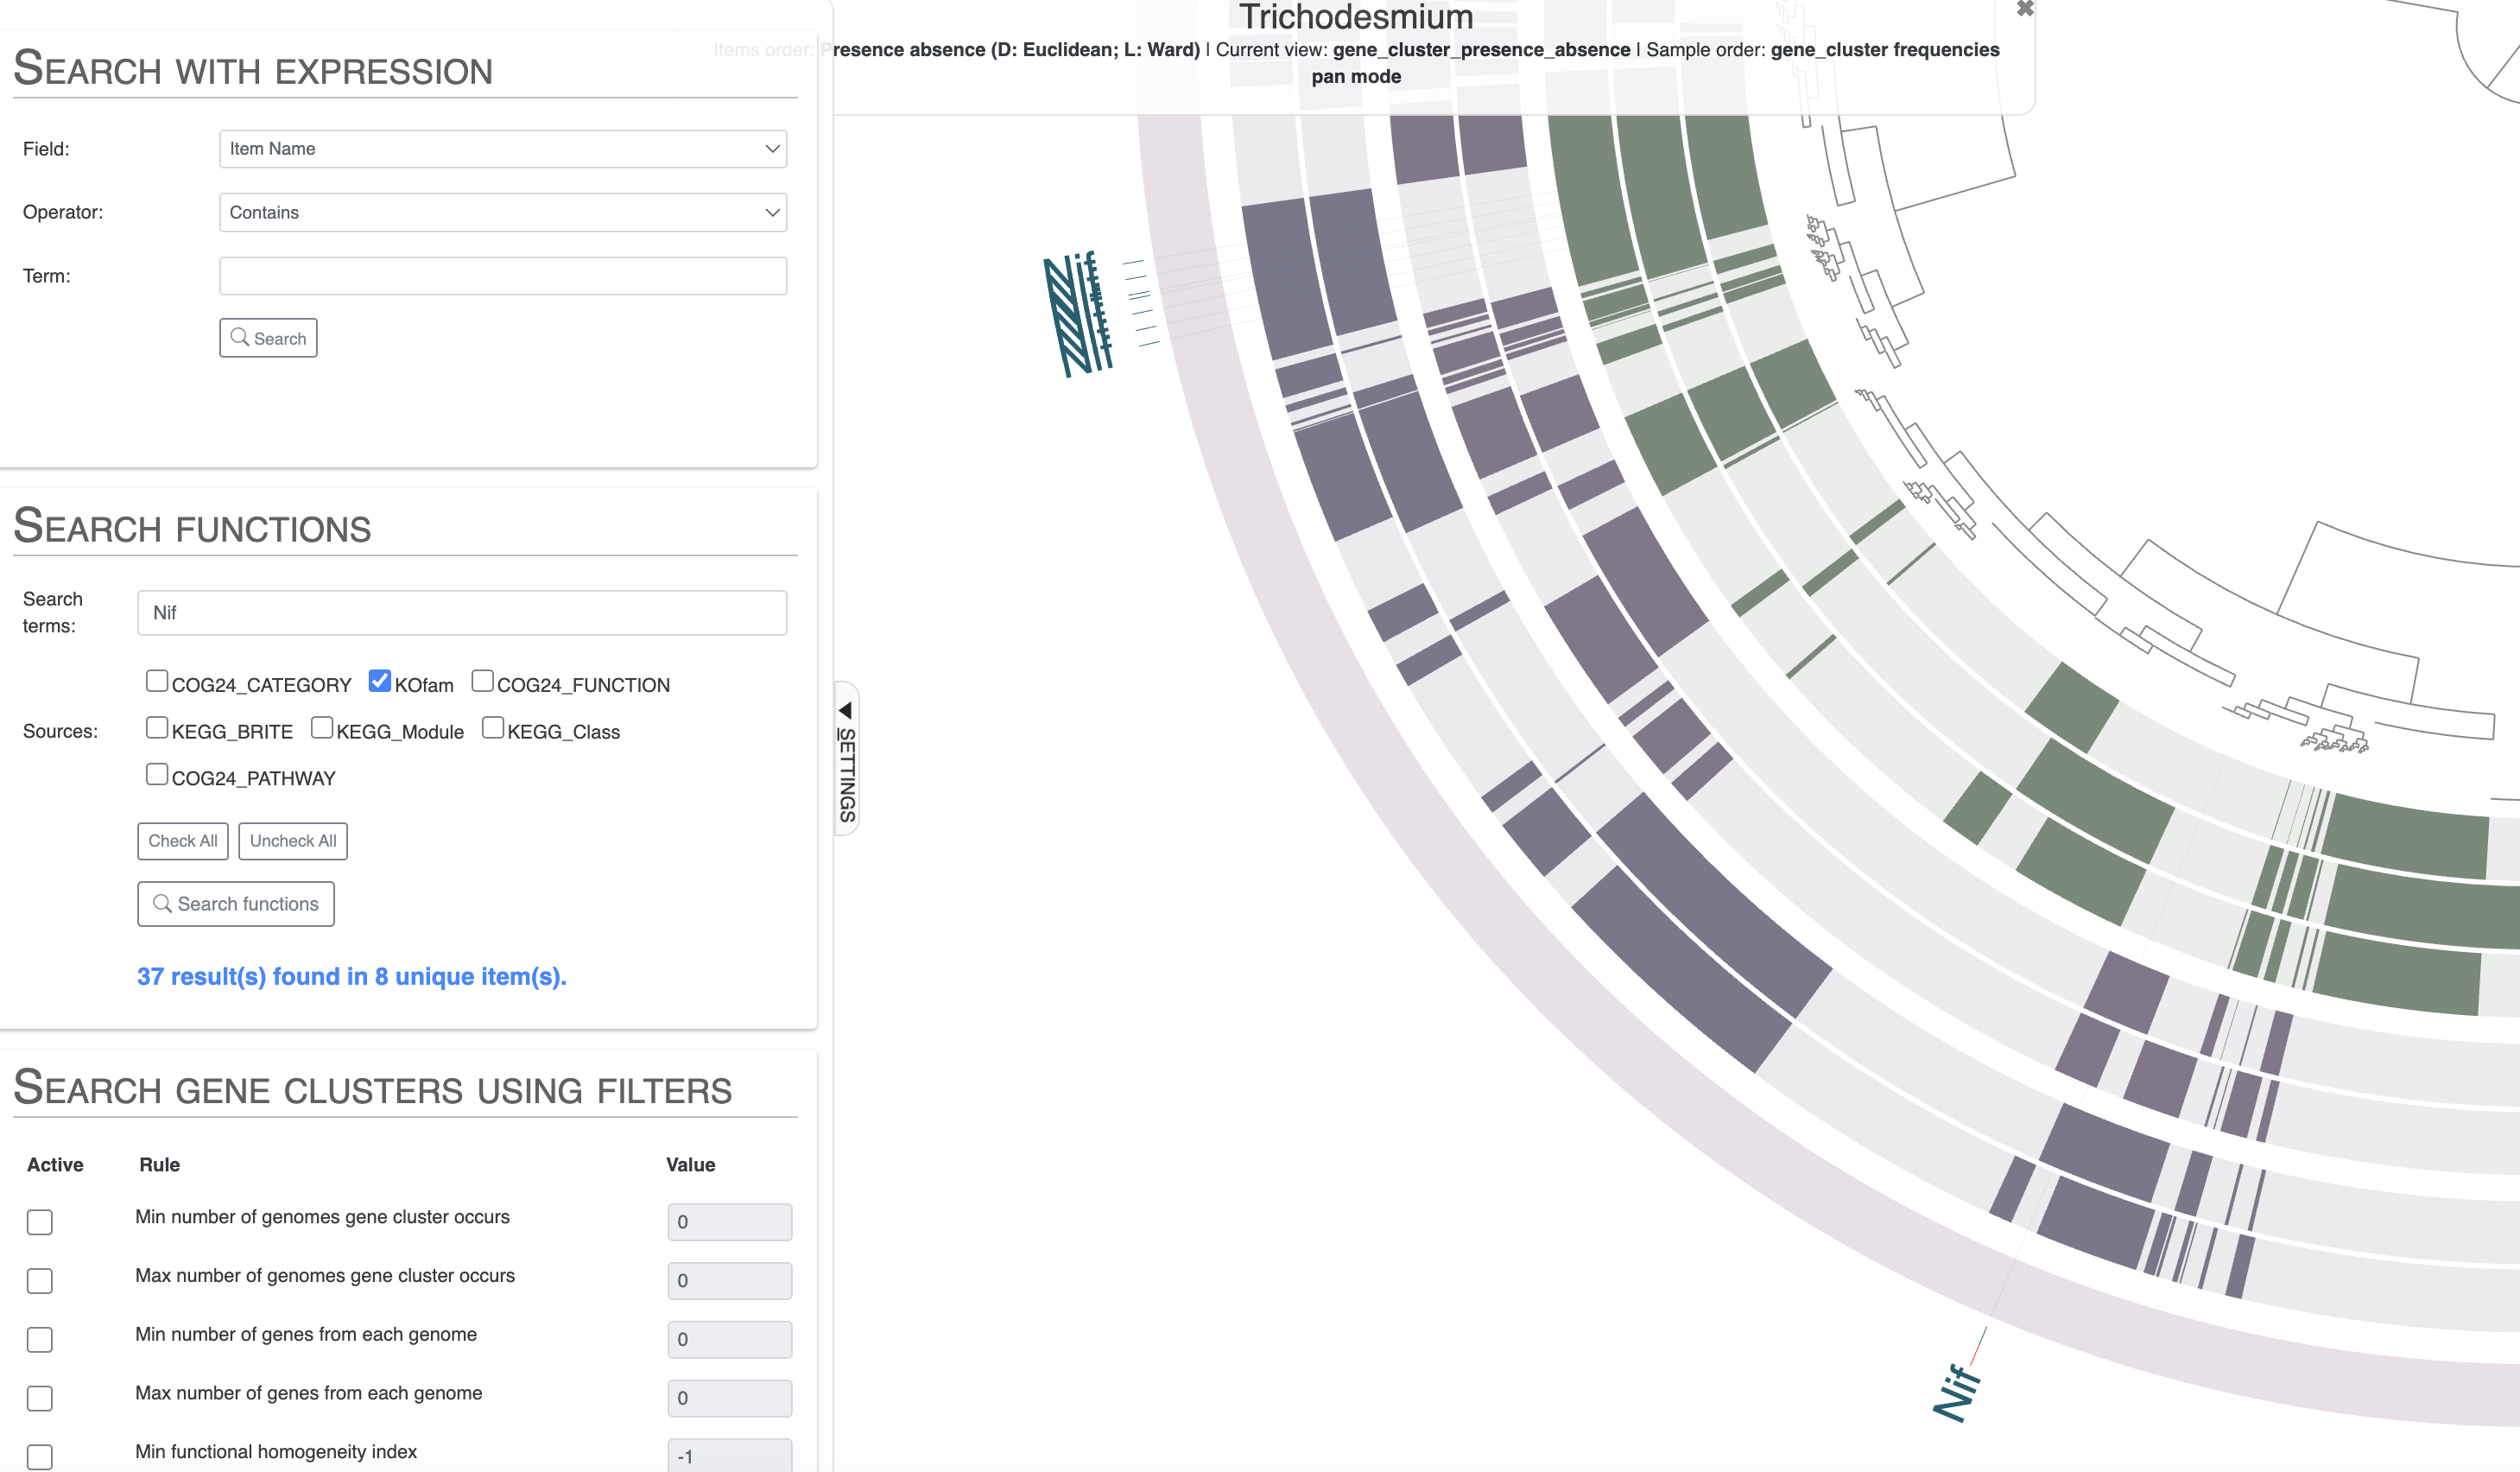The height and width of the screenshot is (1472, 2520).
Task: Click the stacked Nif labels beside the rings
Action: [1078, 314]
